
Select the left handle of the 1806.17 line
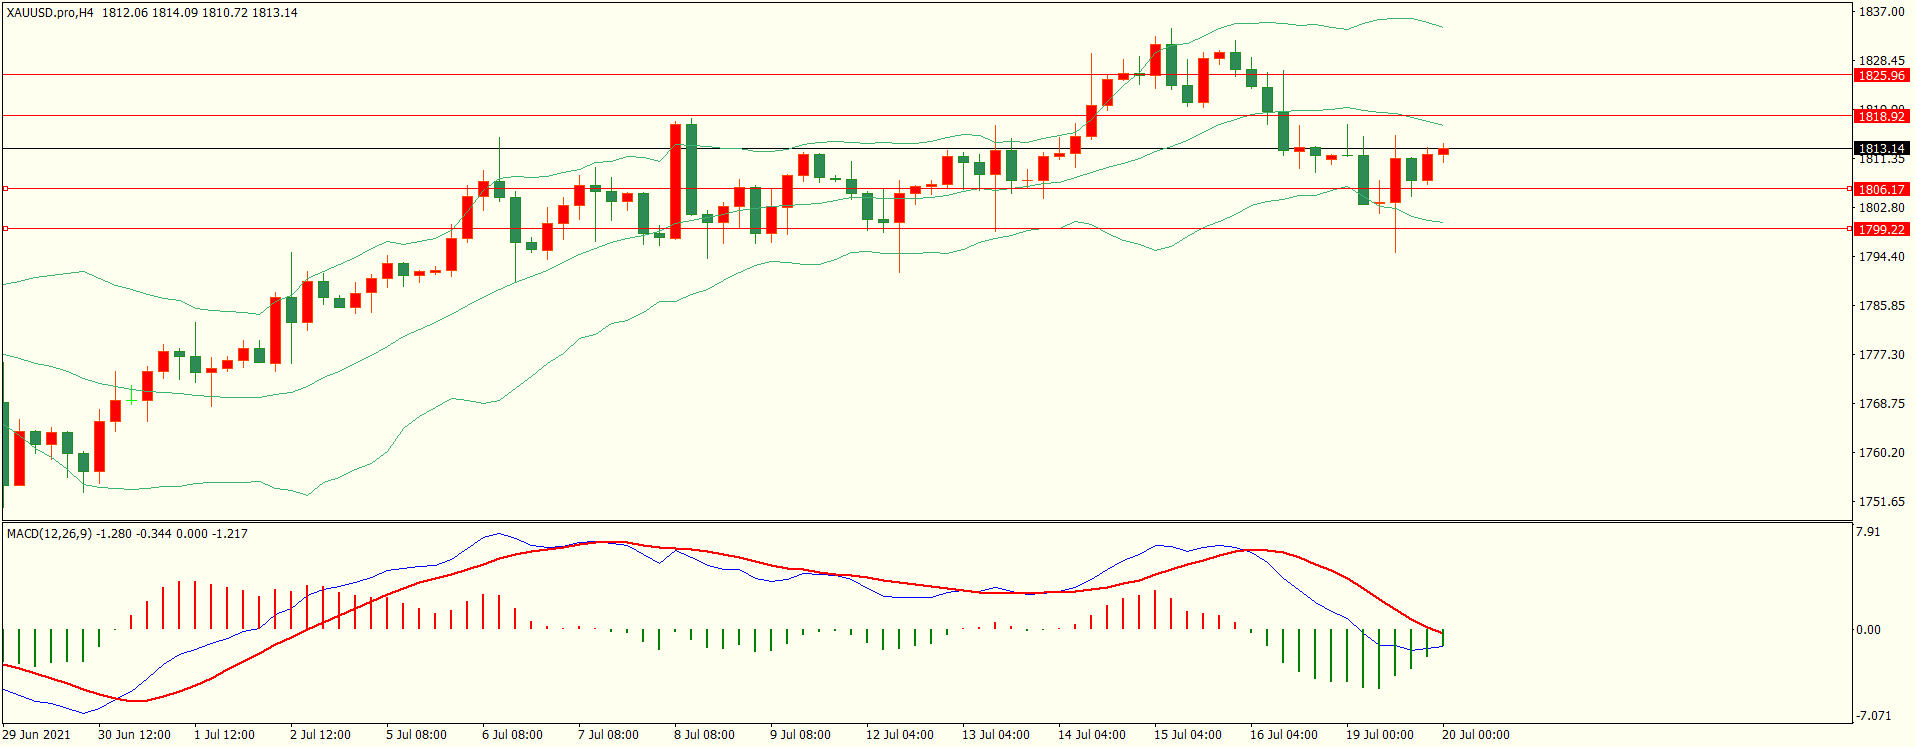(5, 188)
